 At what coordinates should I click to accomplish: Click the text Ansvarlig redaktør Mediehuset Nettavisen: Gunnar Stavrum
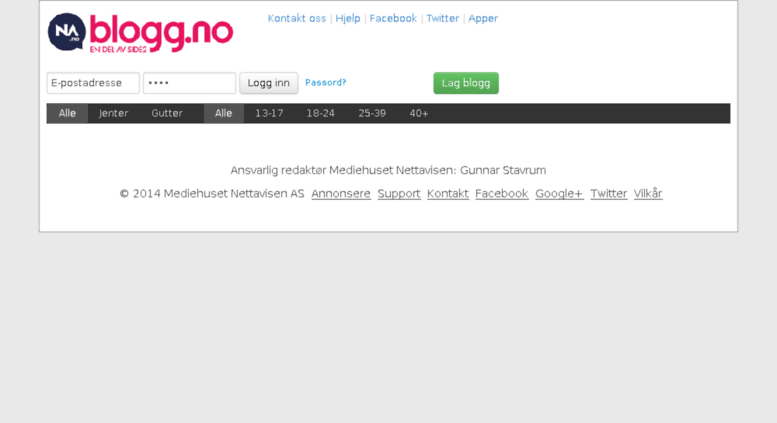click(x=388, y=170)
